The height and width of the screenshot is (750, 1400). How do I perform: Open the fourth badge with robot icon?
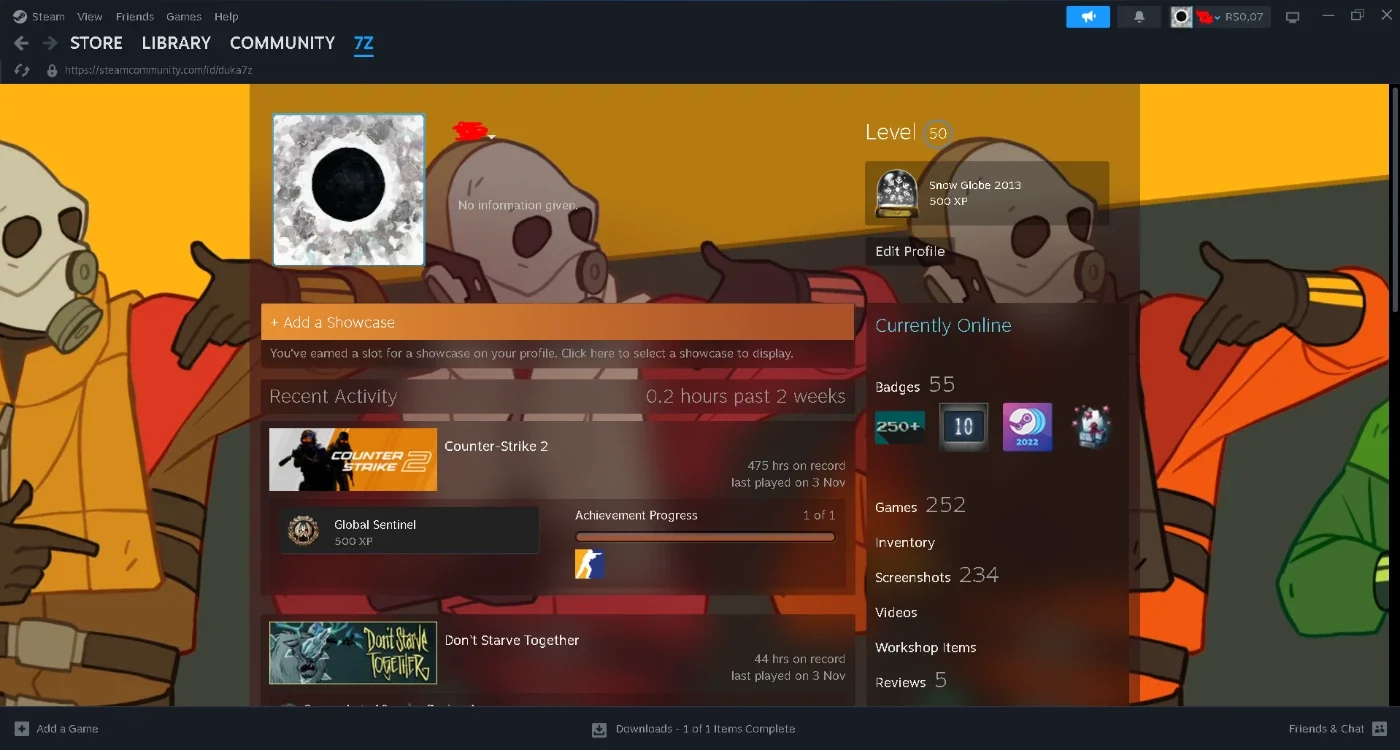(x=1091, y=427)
